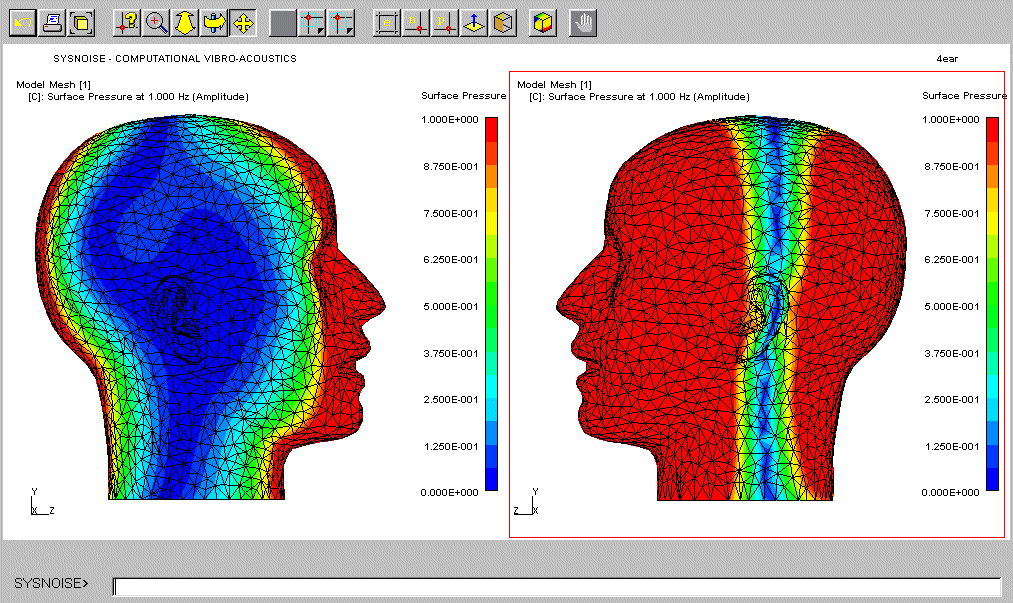Screen dimensions: 1013x603
Task: Click the element 'e' selection icon
Action: (x=387, y=22)
